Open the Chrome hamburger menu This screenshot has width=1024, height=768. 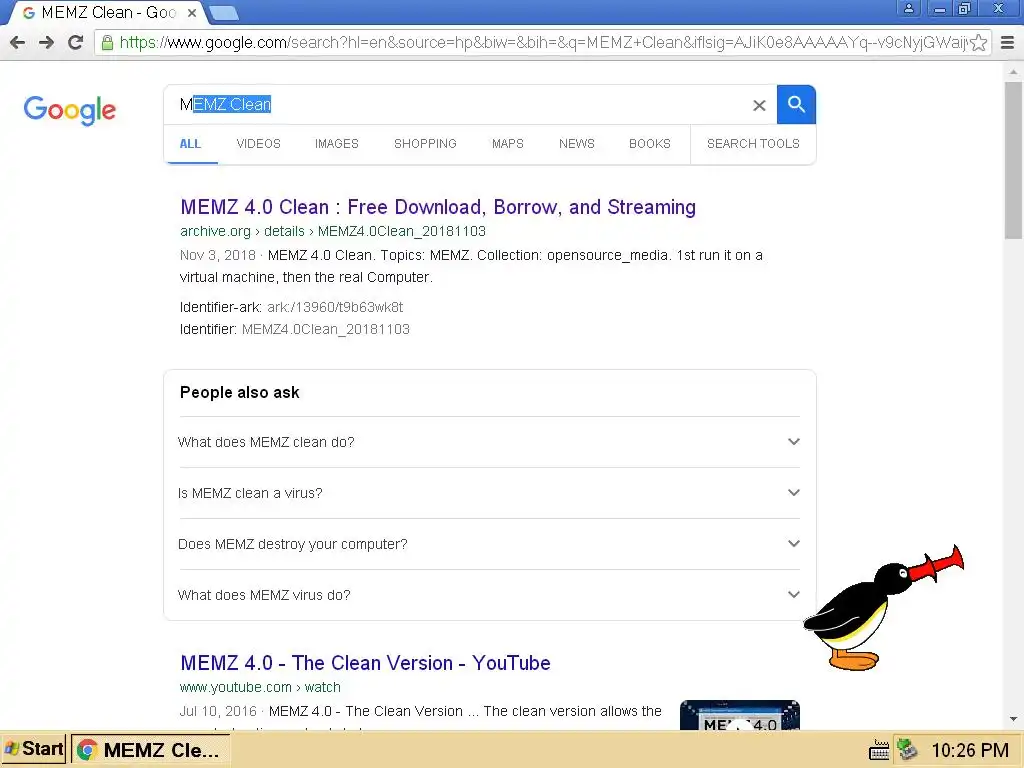pyautogui.click(x=1008, y=42)
